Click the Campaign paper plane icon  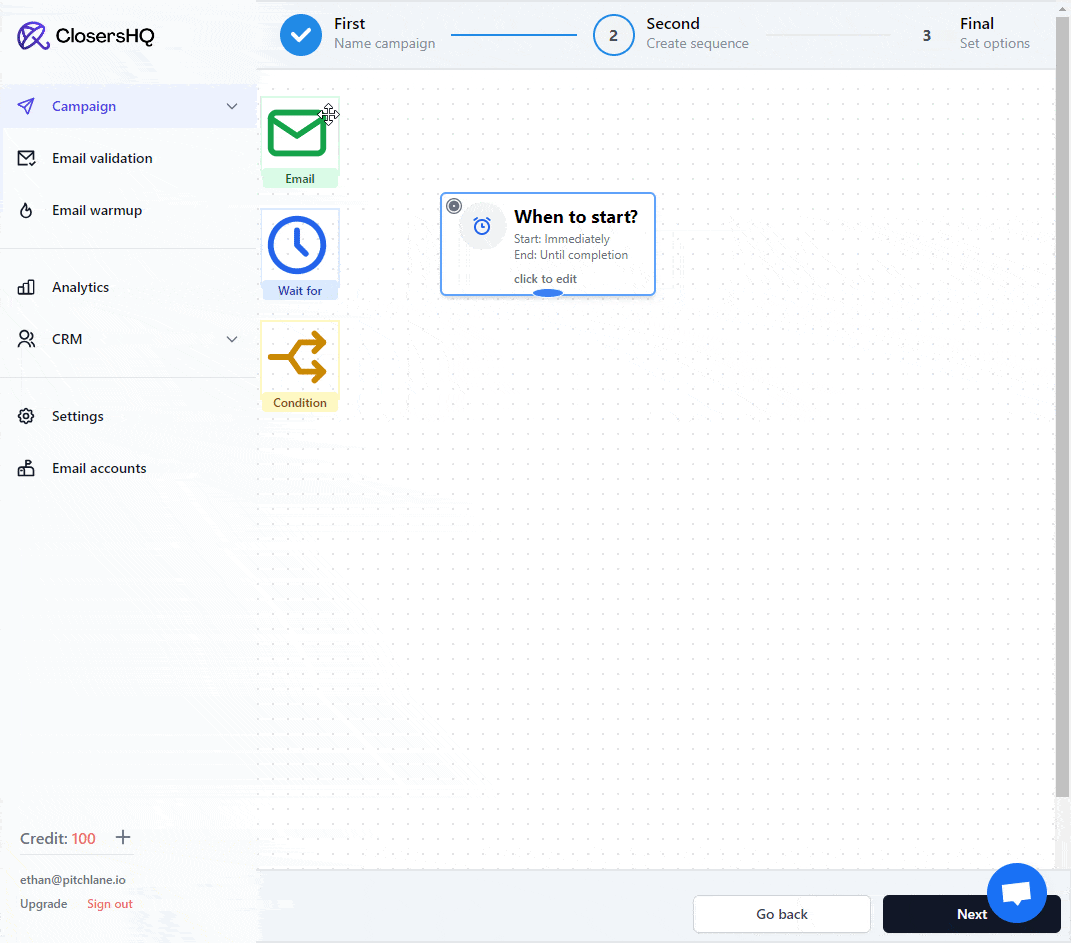[x=26, y=106]
